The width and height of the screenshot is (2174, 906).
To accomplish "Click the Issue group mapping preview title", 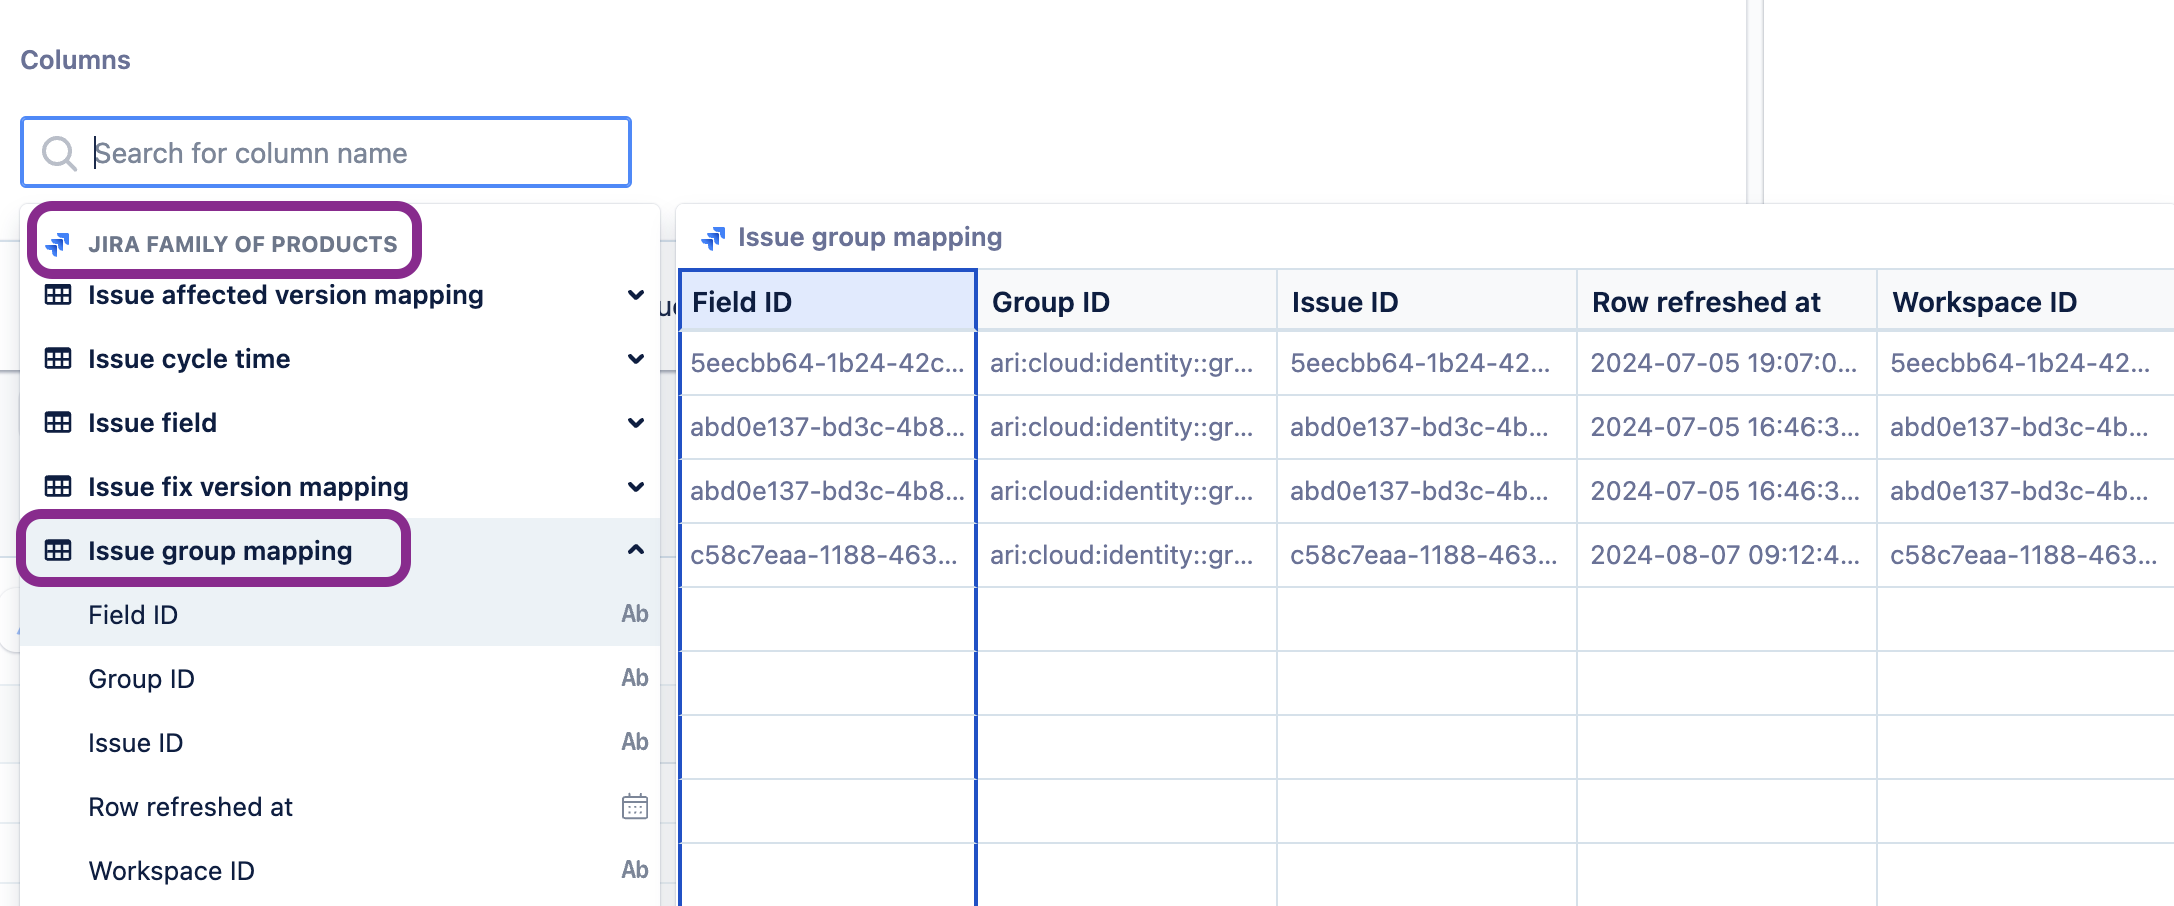I will point(869,237).
